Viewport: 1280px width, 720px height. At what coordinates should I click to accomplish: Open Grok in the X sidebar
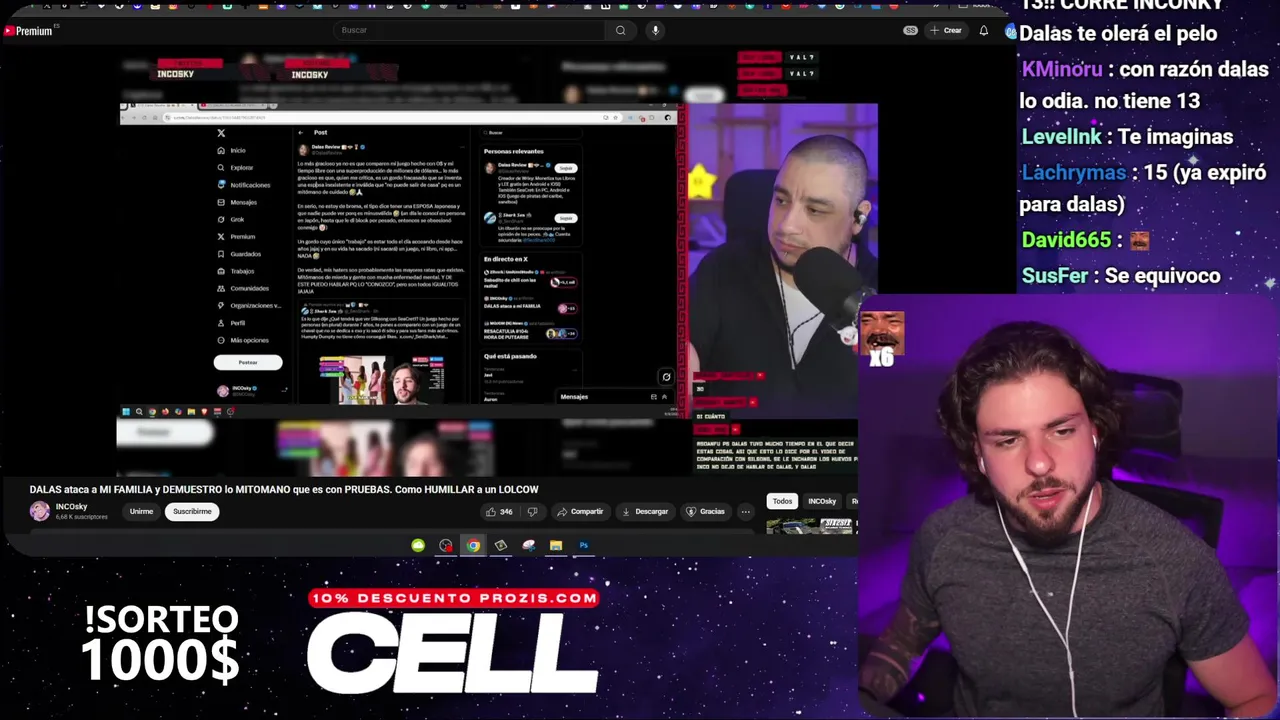tap(231, 219)
